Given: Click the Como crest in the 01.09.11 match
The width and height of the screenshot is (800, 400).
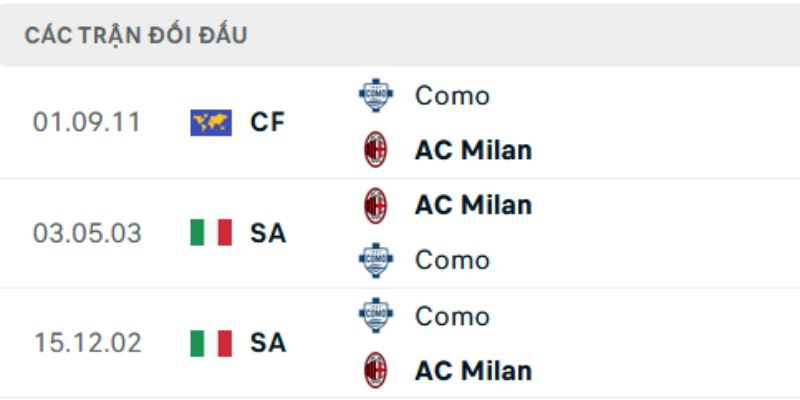Looking at the screenshot, I should tap(376, 96).
